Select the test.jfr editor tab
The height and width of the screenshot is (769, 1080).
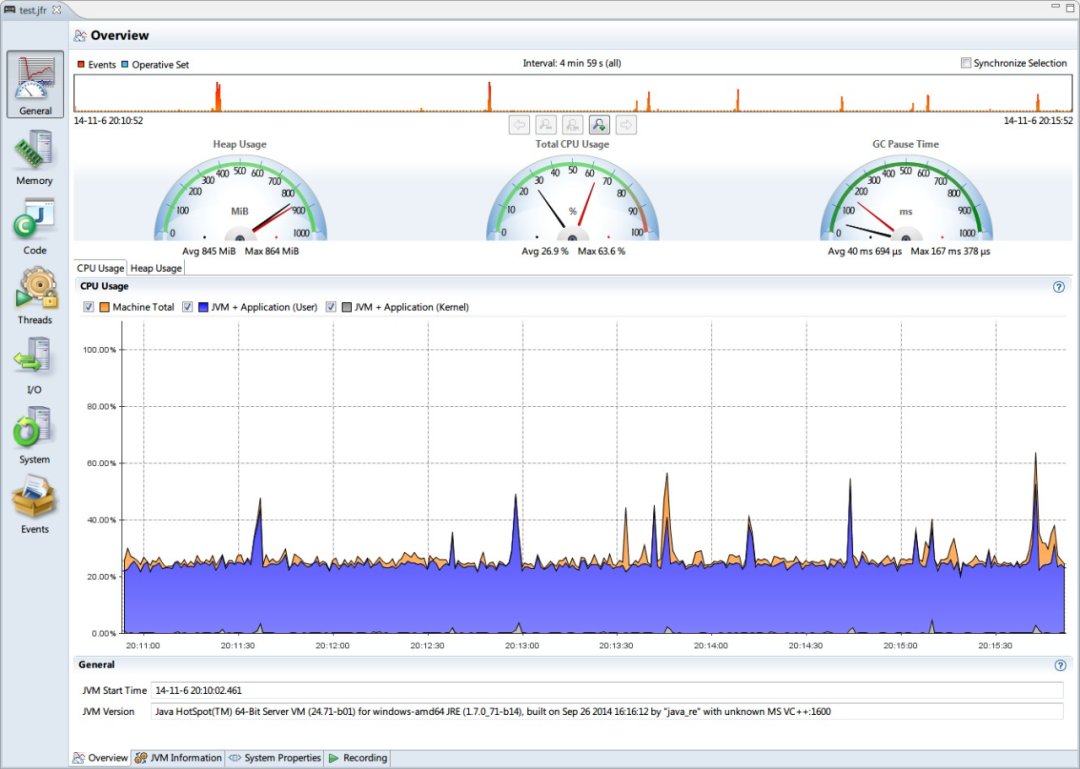[x=32, y=10]
